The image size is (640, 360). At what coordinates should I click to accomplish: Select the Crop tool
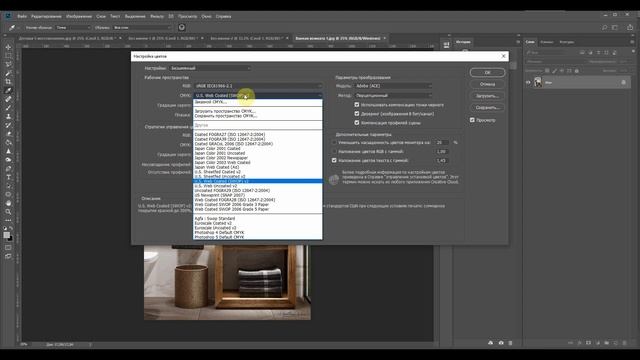(8, 82)
